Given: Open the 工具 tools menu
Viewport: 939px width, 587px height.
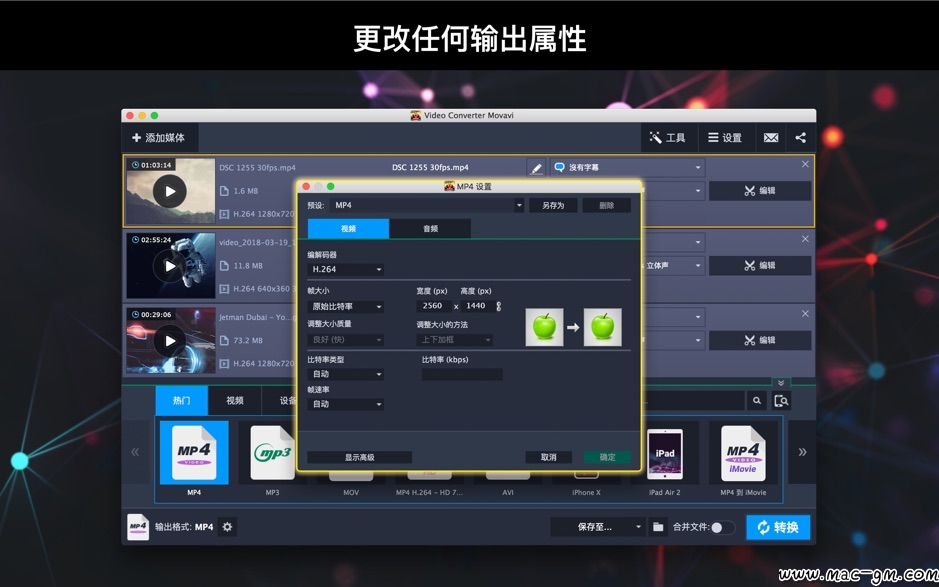Looking at the screenshot, I should coord(668,138).
